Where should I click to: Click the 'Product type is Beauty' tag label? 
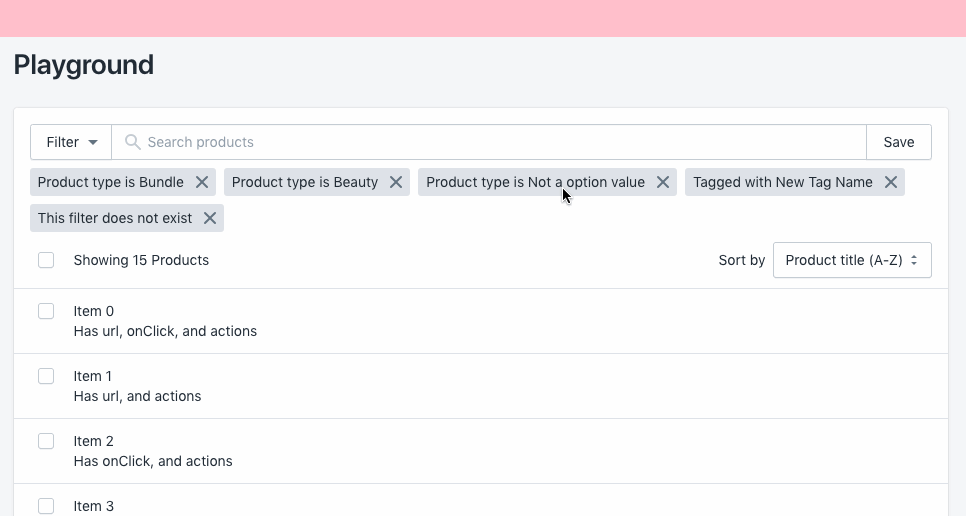pos(304,182)
